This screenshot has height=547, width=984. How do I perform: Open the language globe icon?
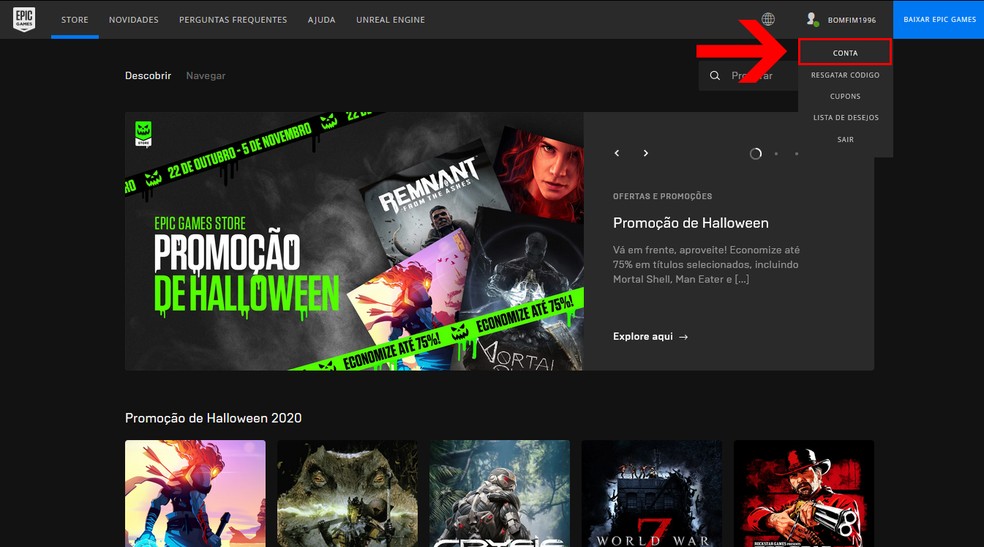767,19
